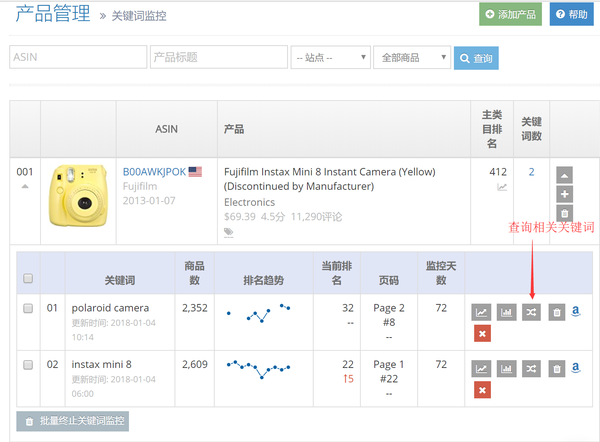
Task: Open trend chart for polaroid camera keyword
Action: point(481,312)
